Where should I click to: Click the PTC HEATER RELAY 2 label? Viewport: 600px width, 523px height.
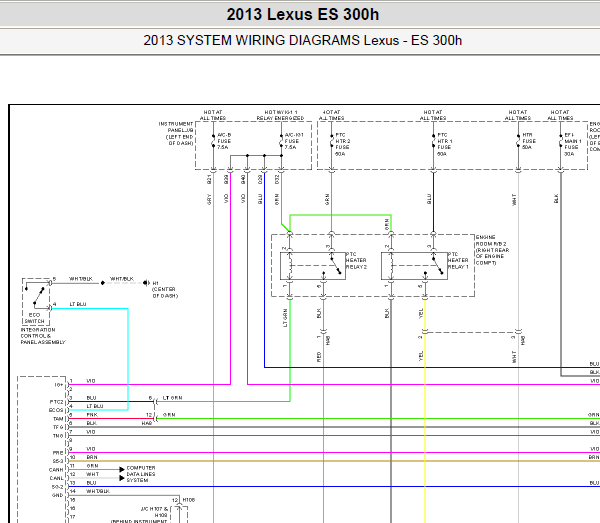pyautogui.click(x=356, y=260)
